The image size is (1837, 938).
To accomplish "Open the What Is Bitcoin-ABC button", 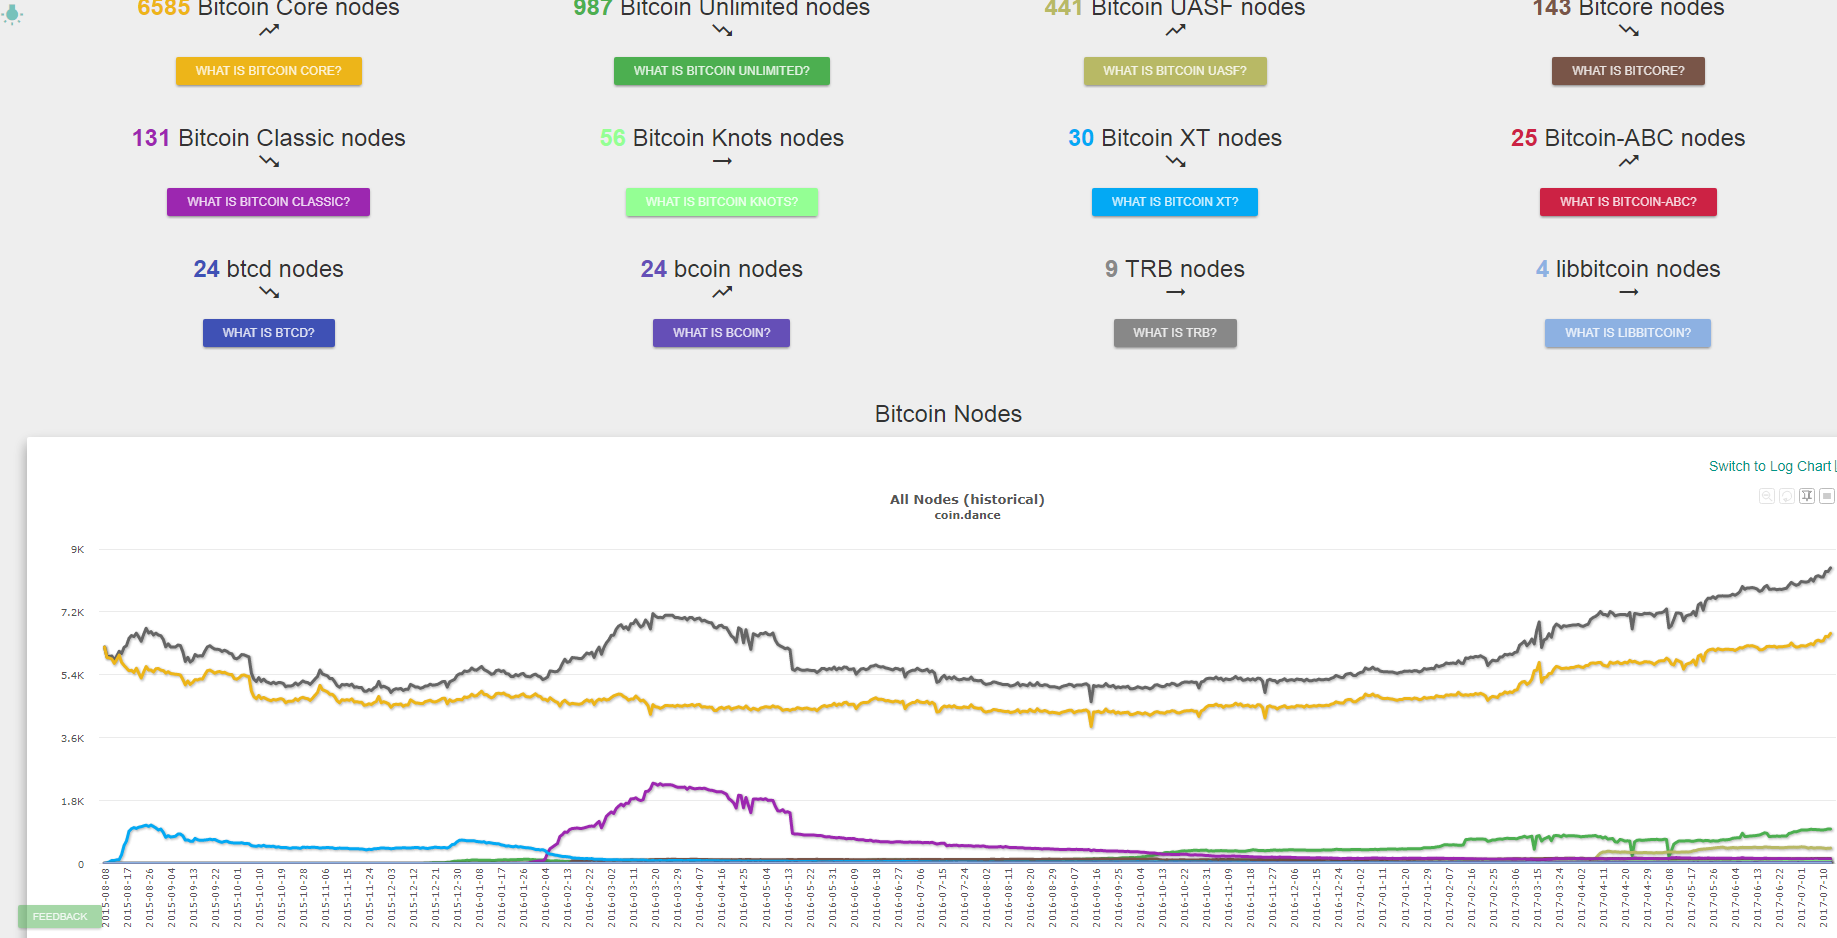I will pos(1628,202).
